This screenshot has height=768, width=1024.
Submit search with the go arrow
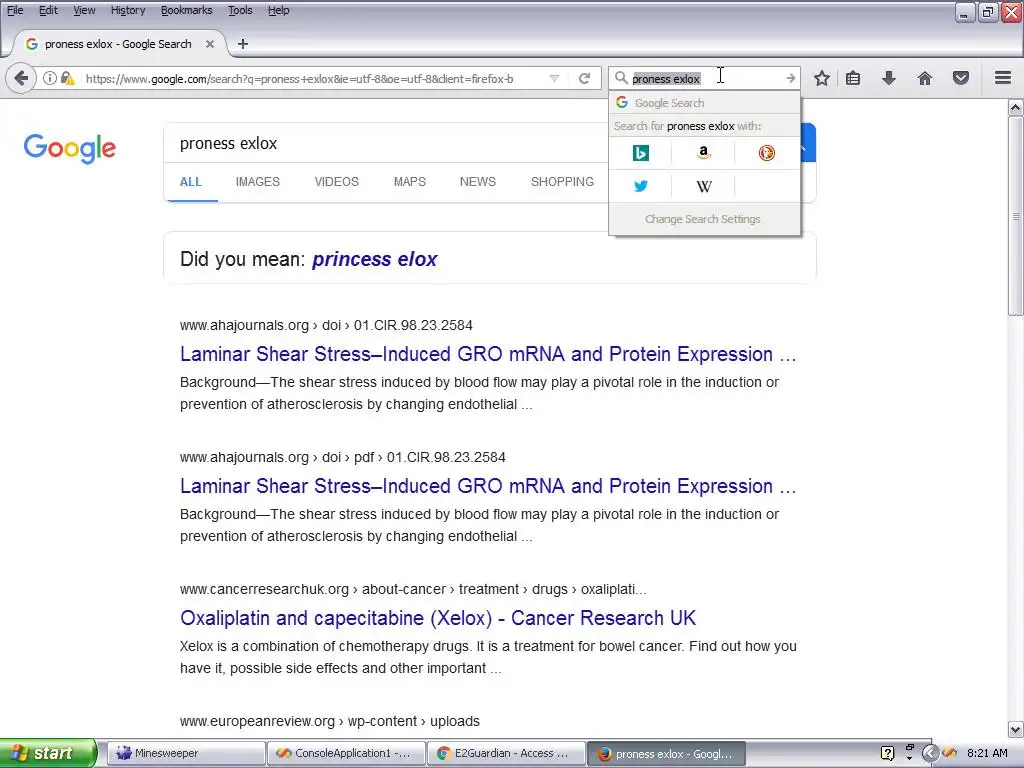(x=790, y=78)
